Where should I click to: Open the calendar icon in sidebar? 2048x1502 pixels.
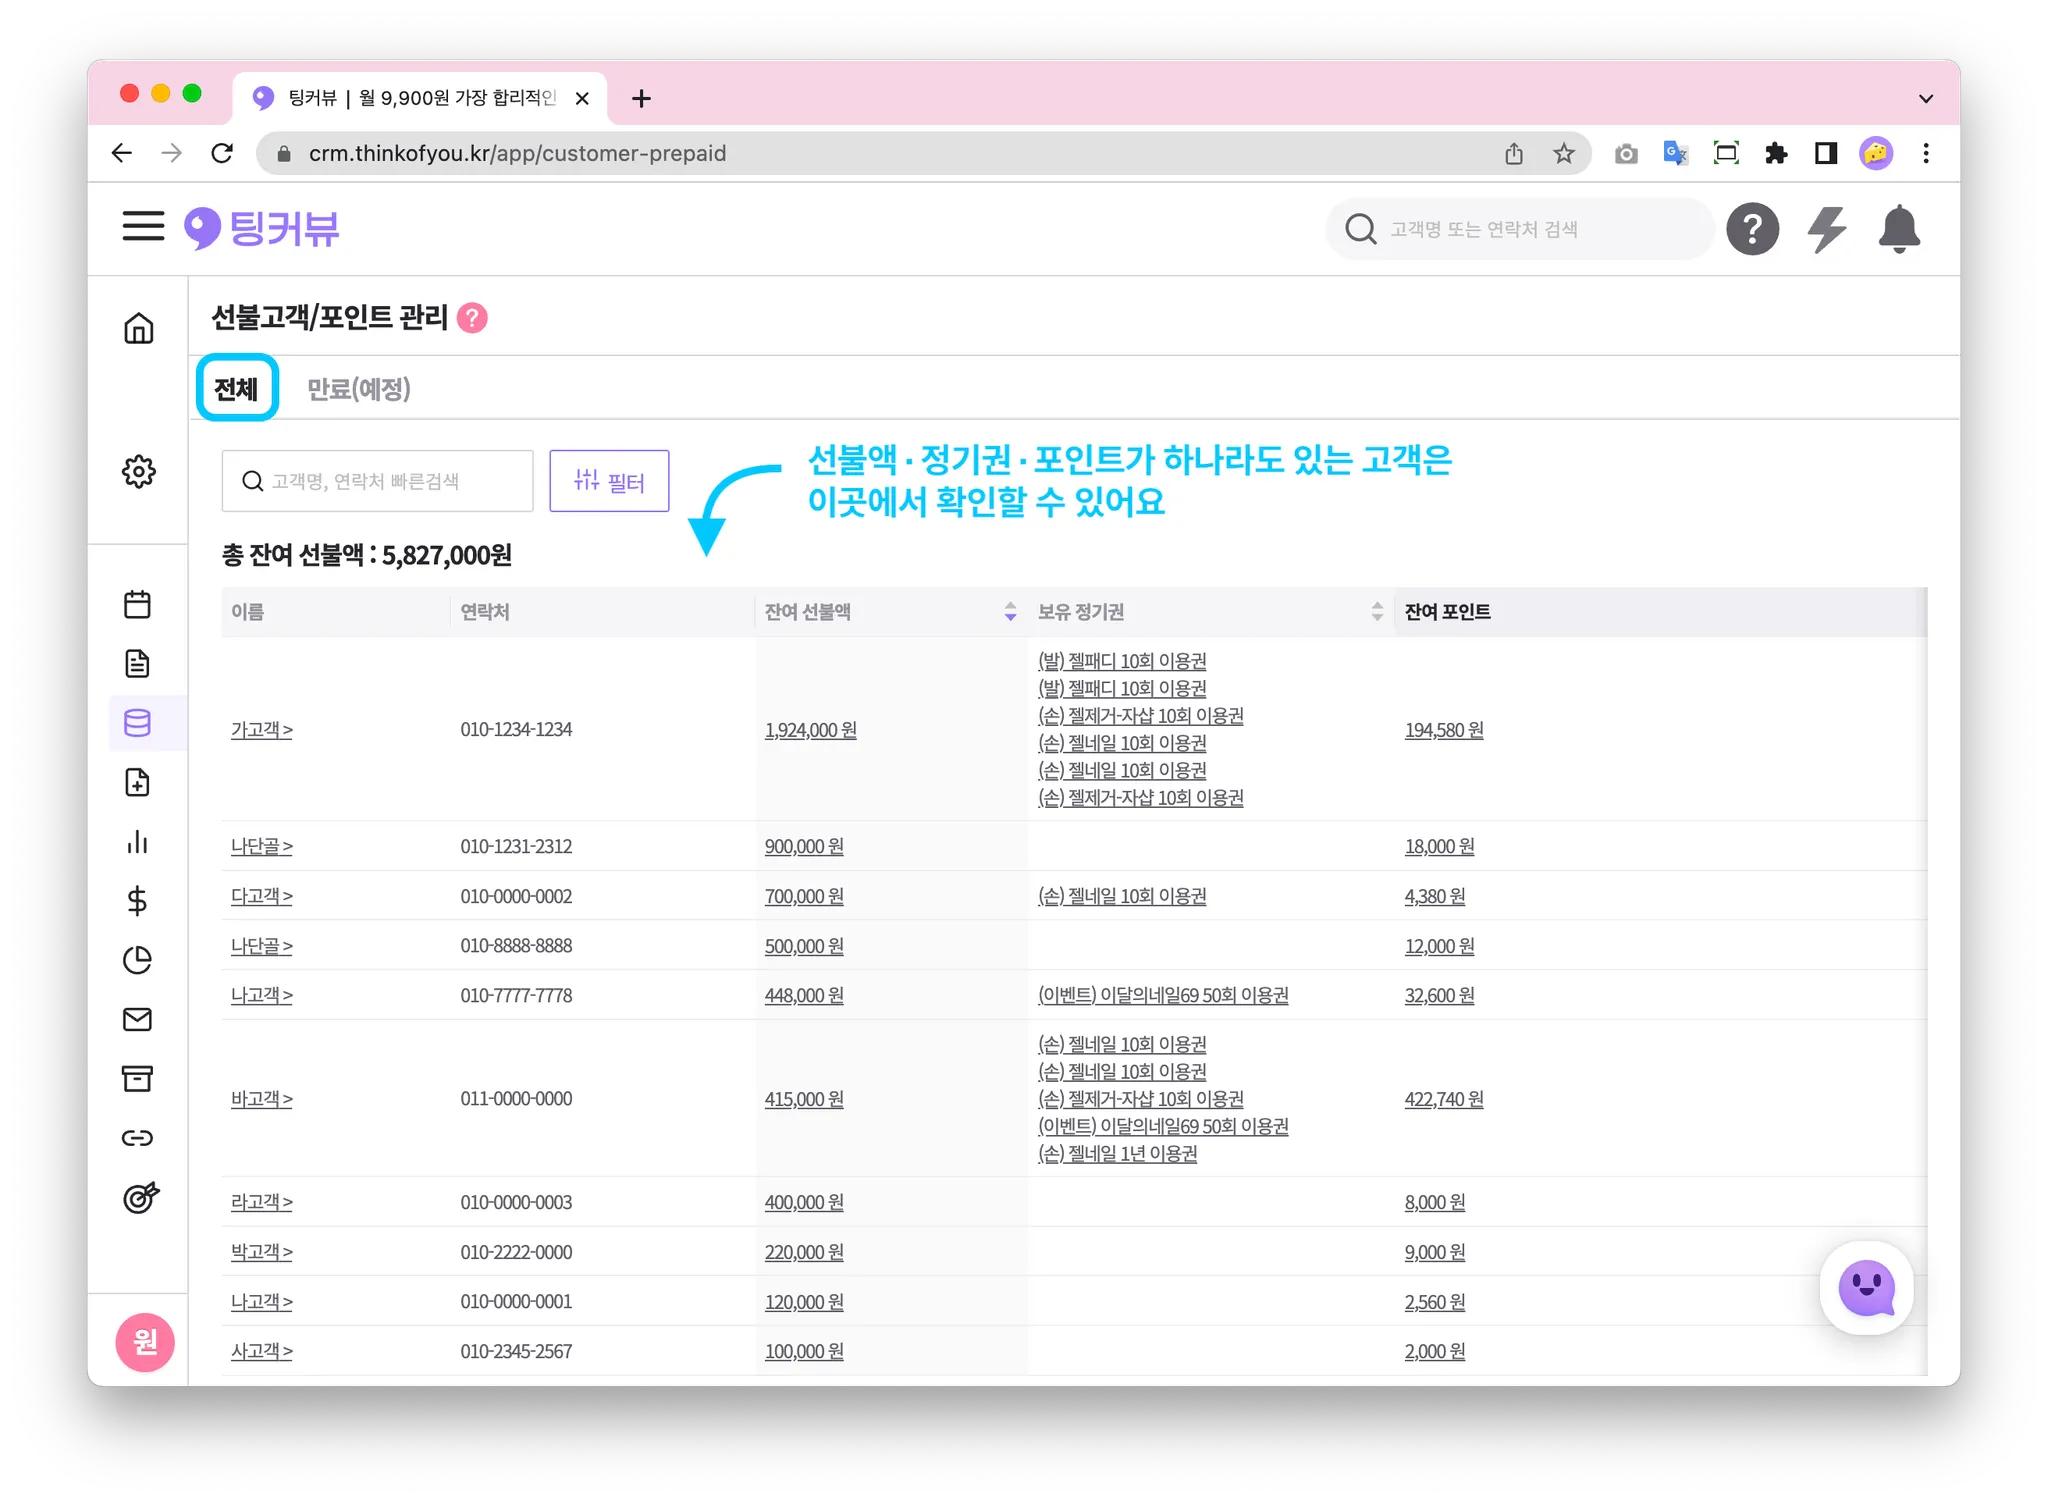tap(138, 604)
